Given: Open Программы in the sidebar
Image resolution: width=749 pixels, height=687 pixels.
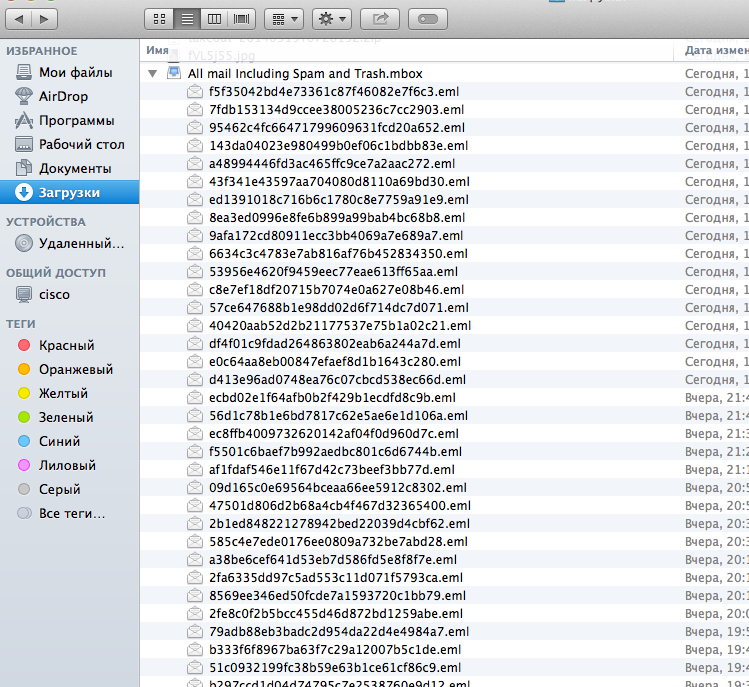Looking at the screenshot, I should pyautogui.click(x=76, y=120).
